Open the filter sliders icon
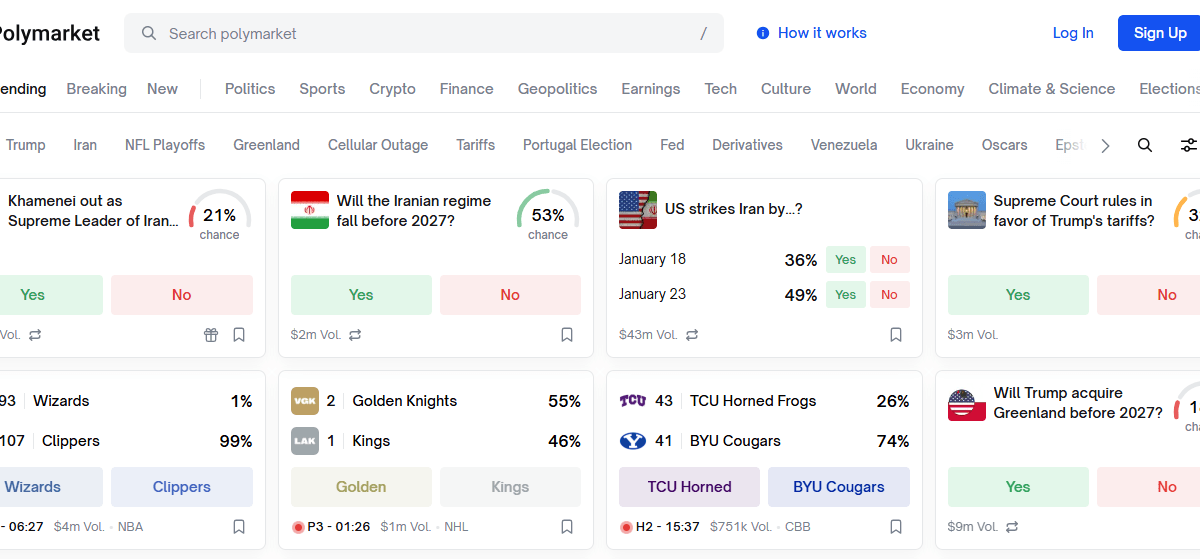The image size is (1200, 559). (x=1188, y=145)
